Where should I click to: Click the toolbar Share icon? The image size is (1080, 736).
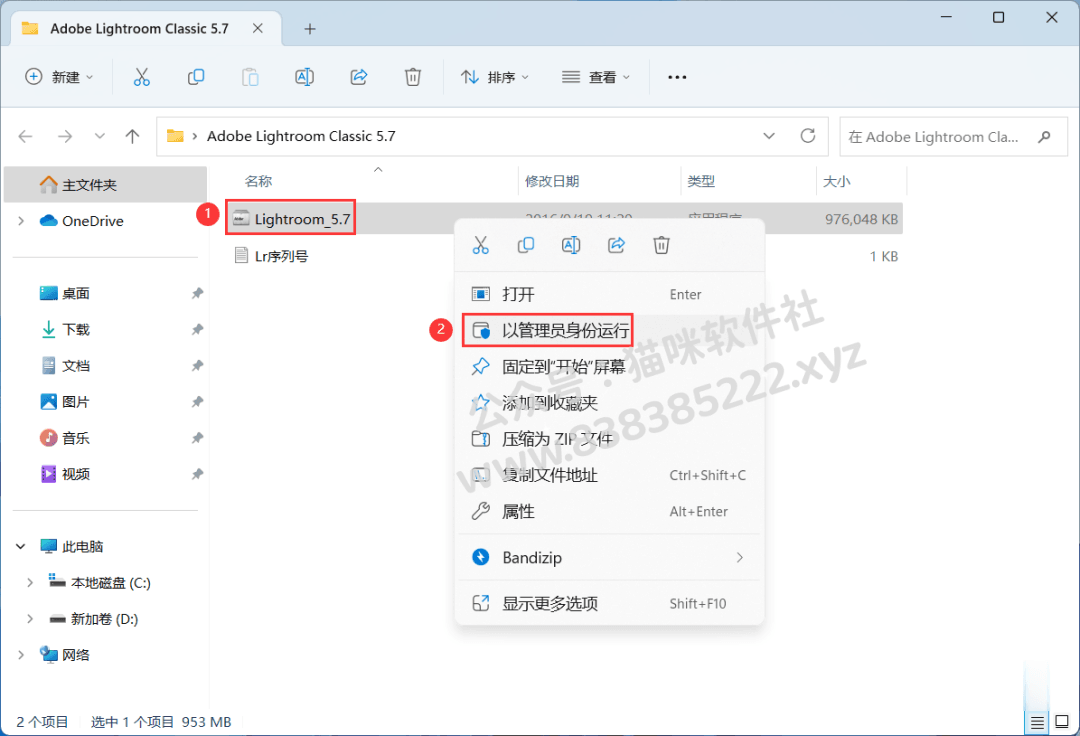359,77
